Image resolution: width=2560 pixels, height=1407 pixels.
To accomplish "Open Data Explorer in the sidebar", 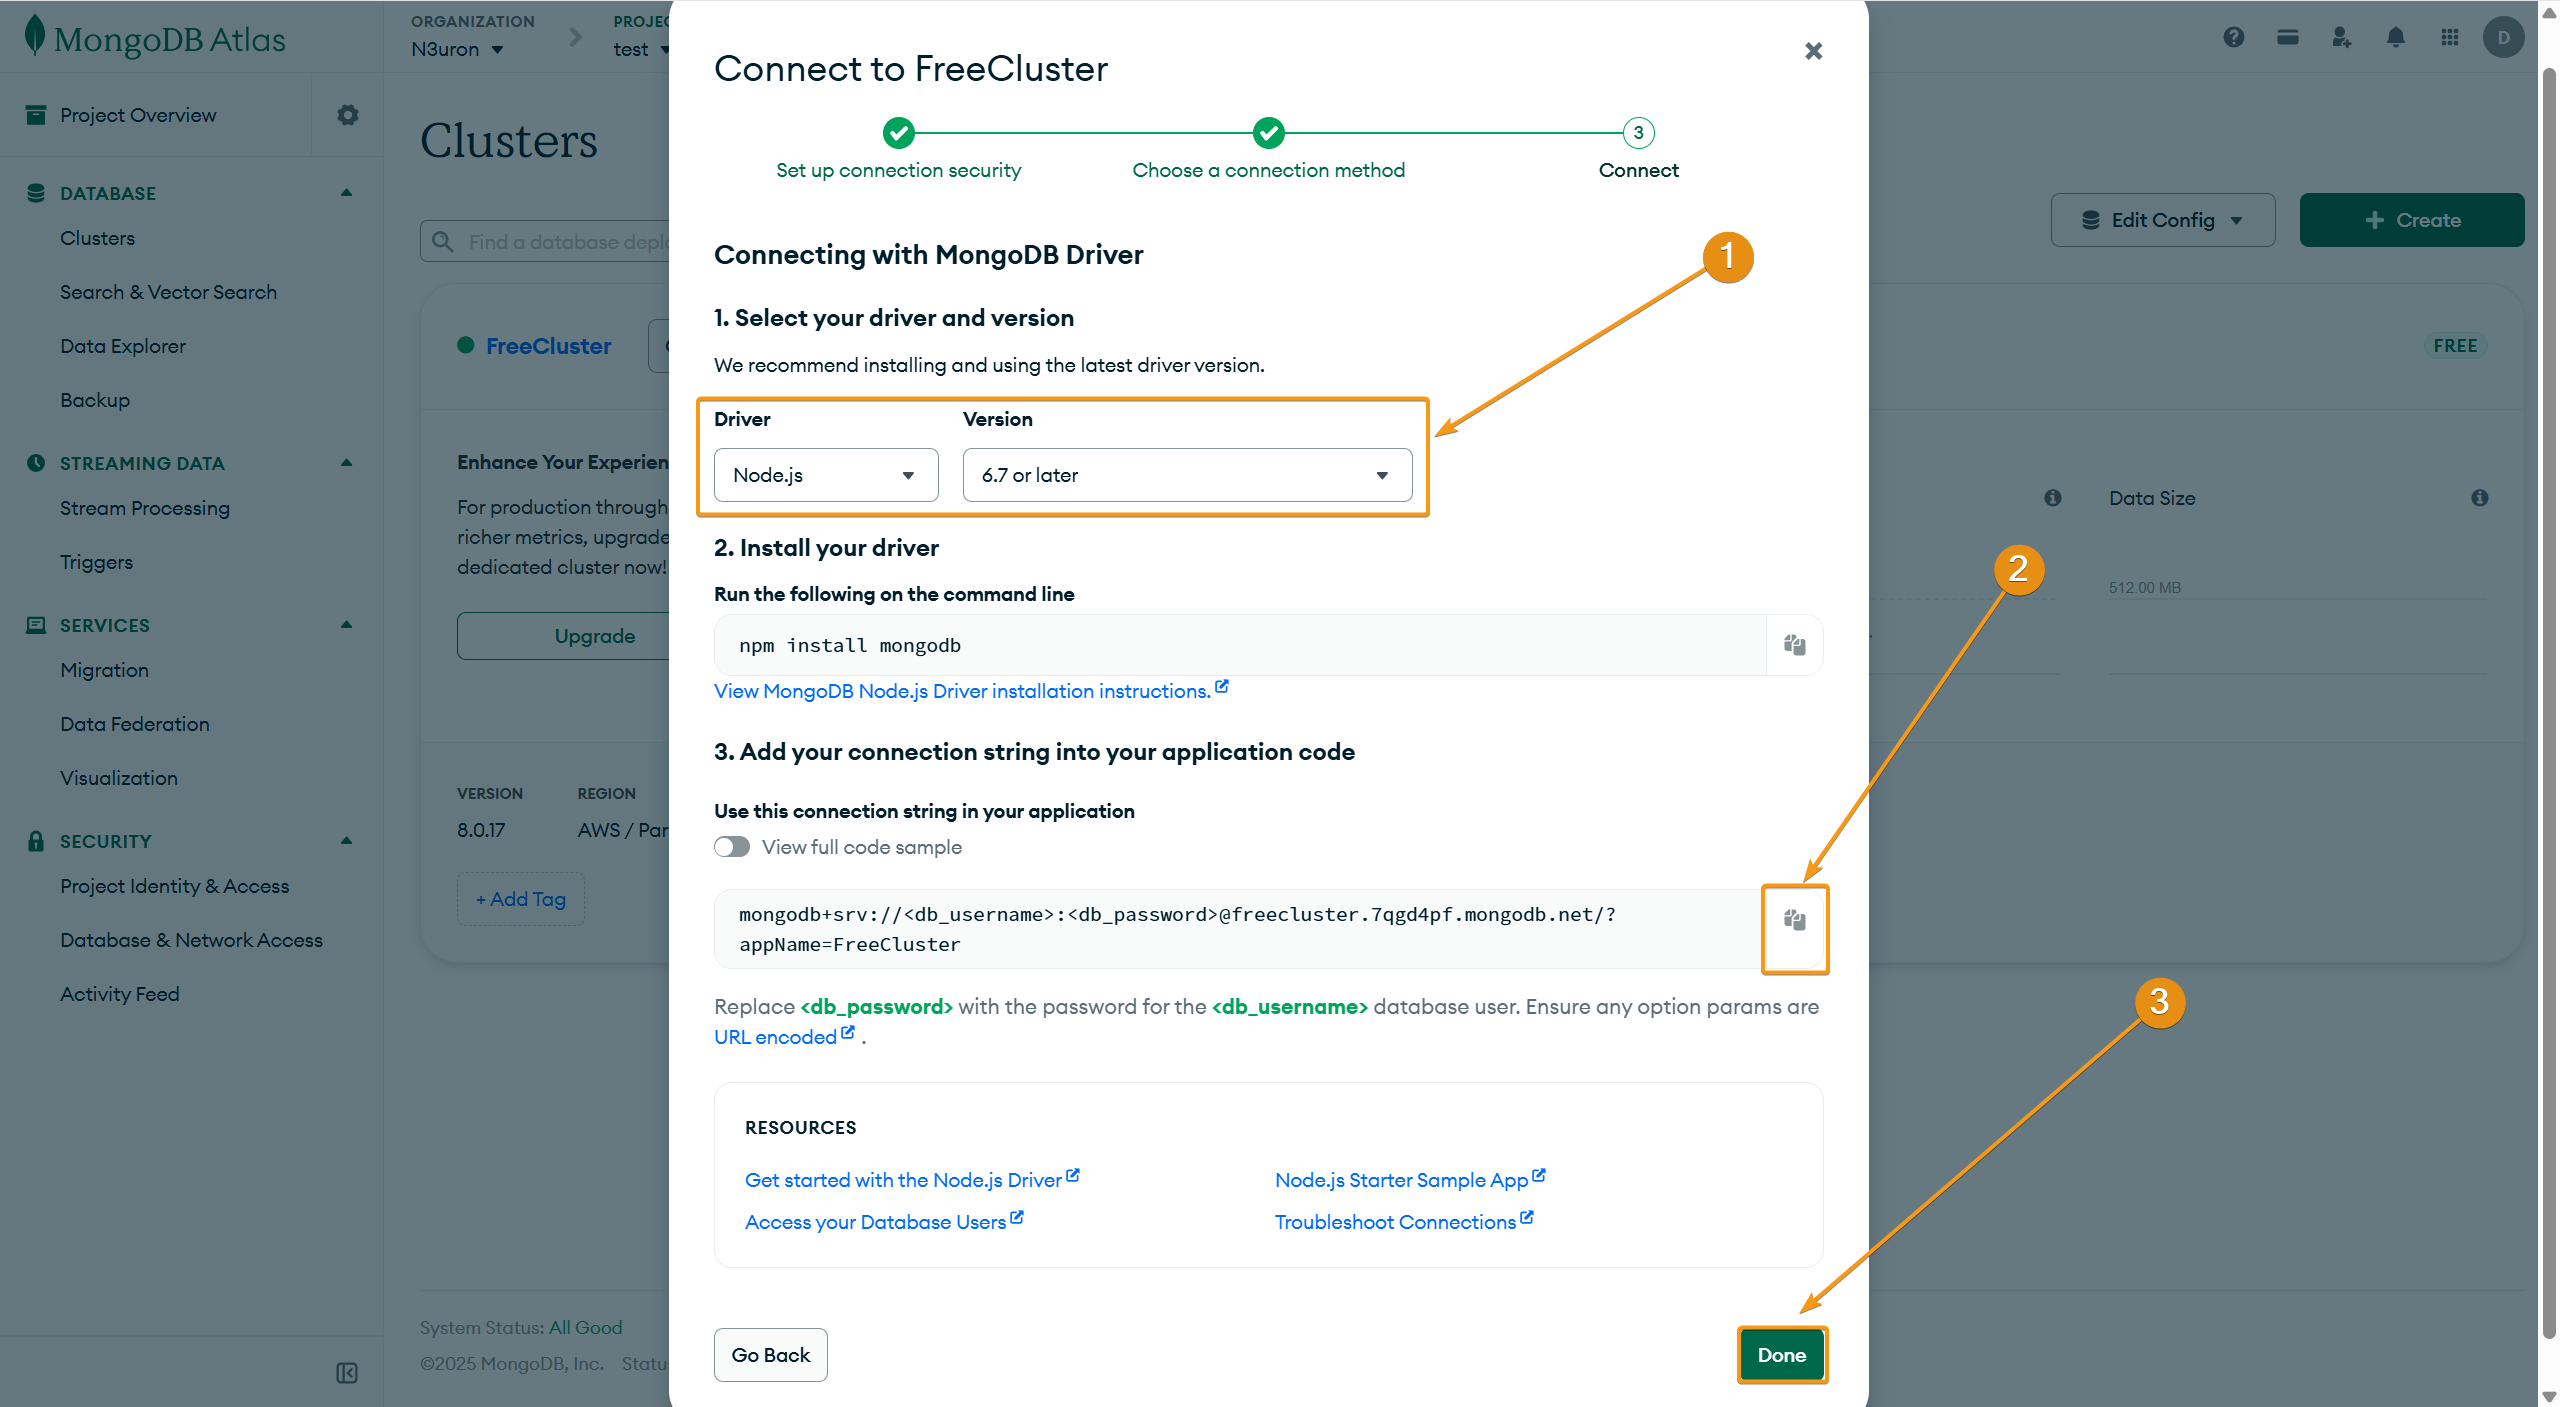I will [123, 346].
